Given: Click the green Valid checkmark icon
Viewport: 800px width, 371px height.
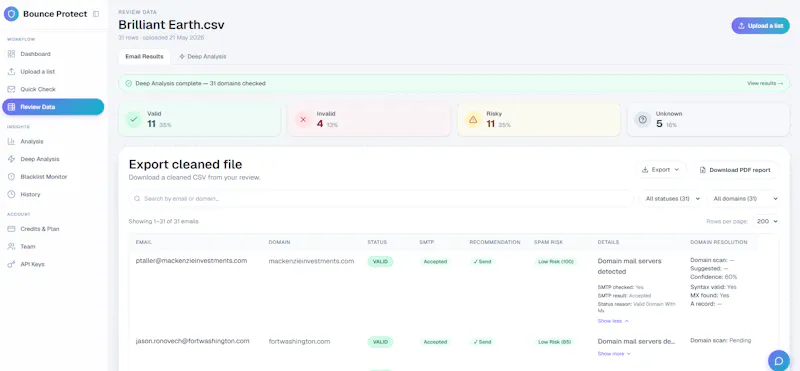Looking at the screenshot, I should 134,119.
